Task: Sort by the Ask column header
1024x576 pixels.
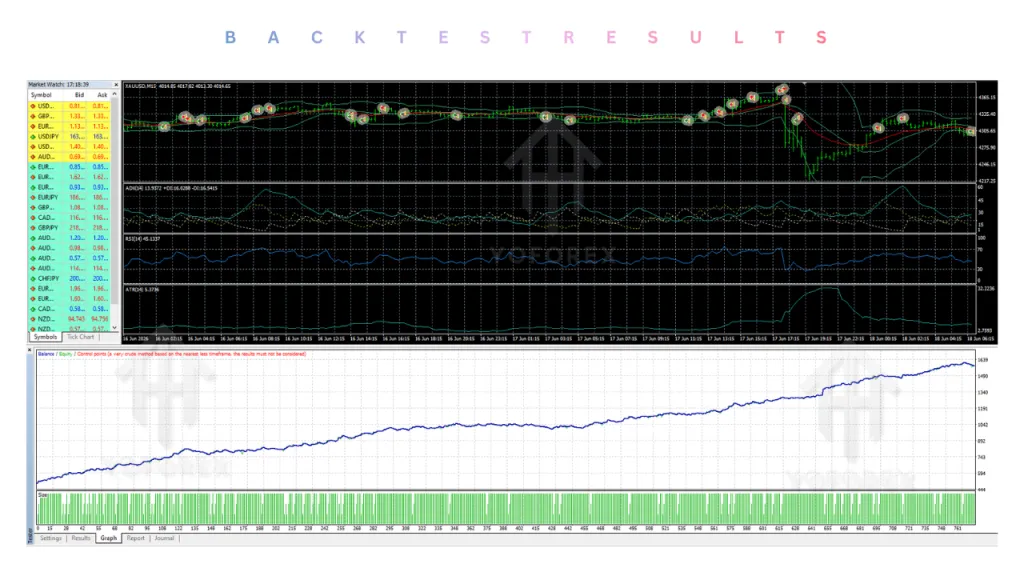Action: pos(101,95)
